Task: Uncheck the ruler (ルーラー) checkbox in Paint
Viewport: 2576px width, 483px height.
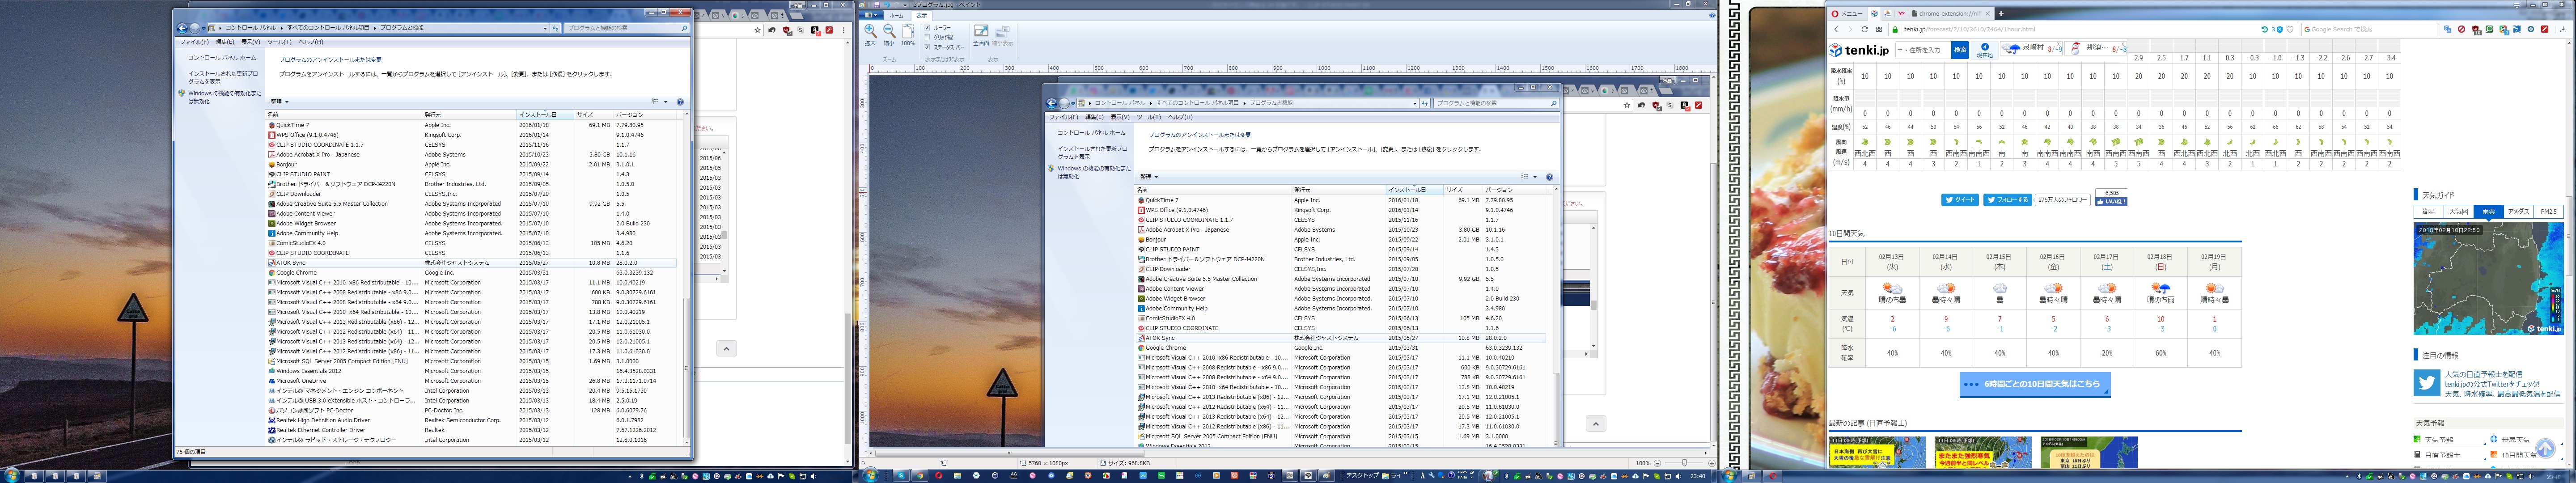Action: click(926, 28)
